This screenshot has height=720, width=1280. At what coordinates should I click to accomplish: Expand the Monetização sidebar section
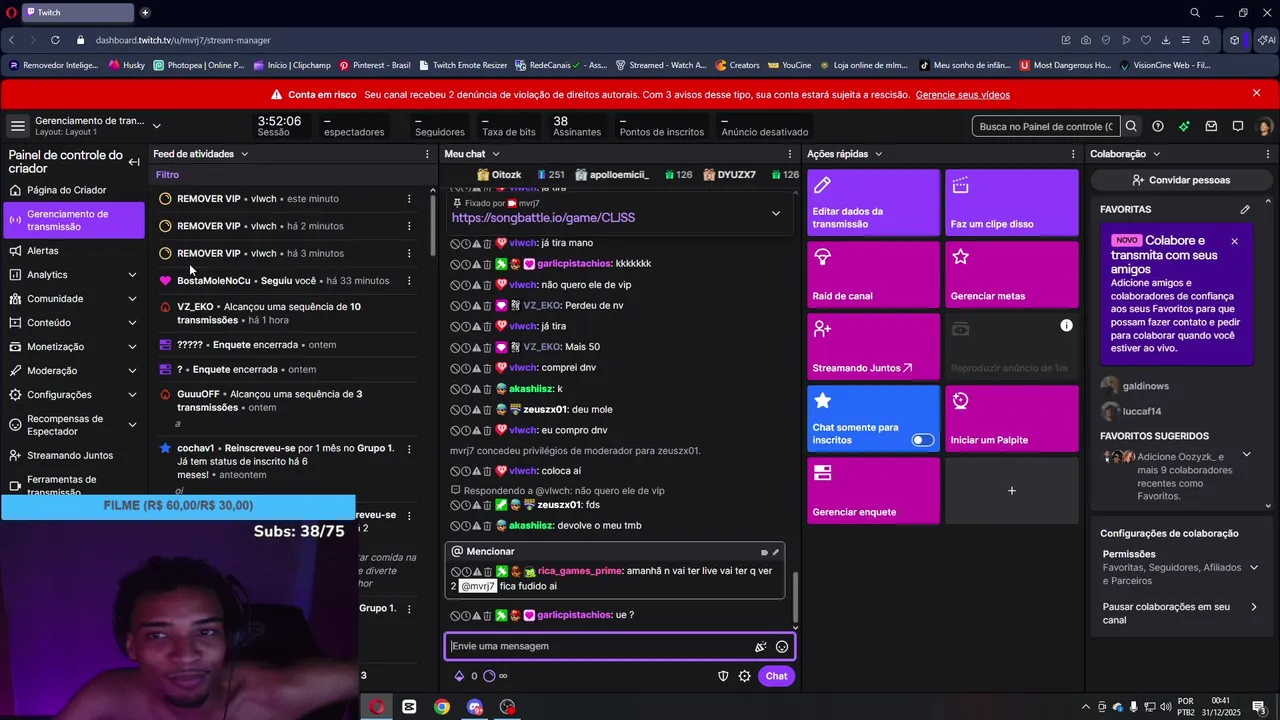pos(132,347)
